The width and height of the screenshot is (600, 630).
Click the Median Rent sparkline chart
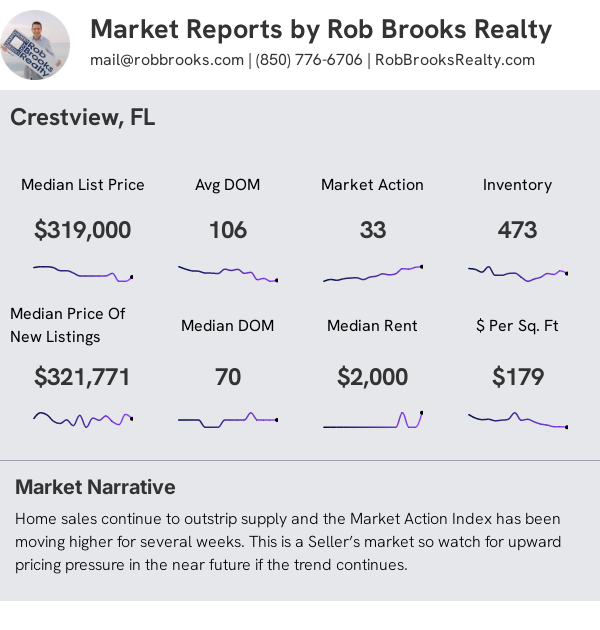coord(373,419)
